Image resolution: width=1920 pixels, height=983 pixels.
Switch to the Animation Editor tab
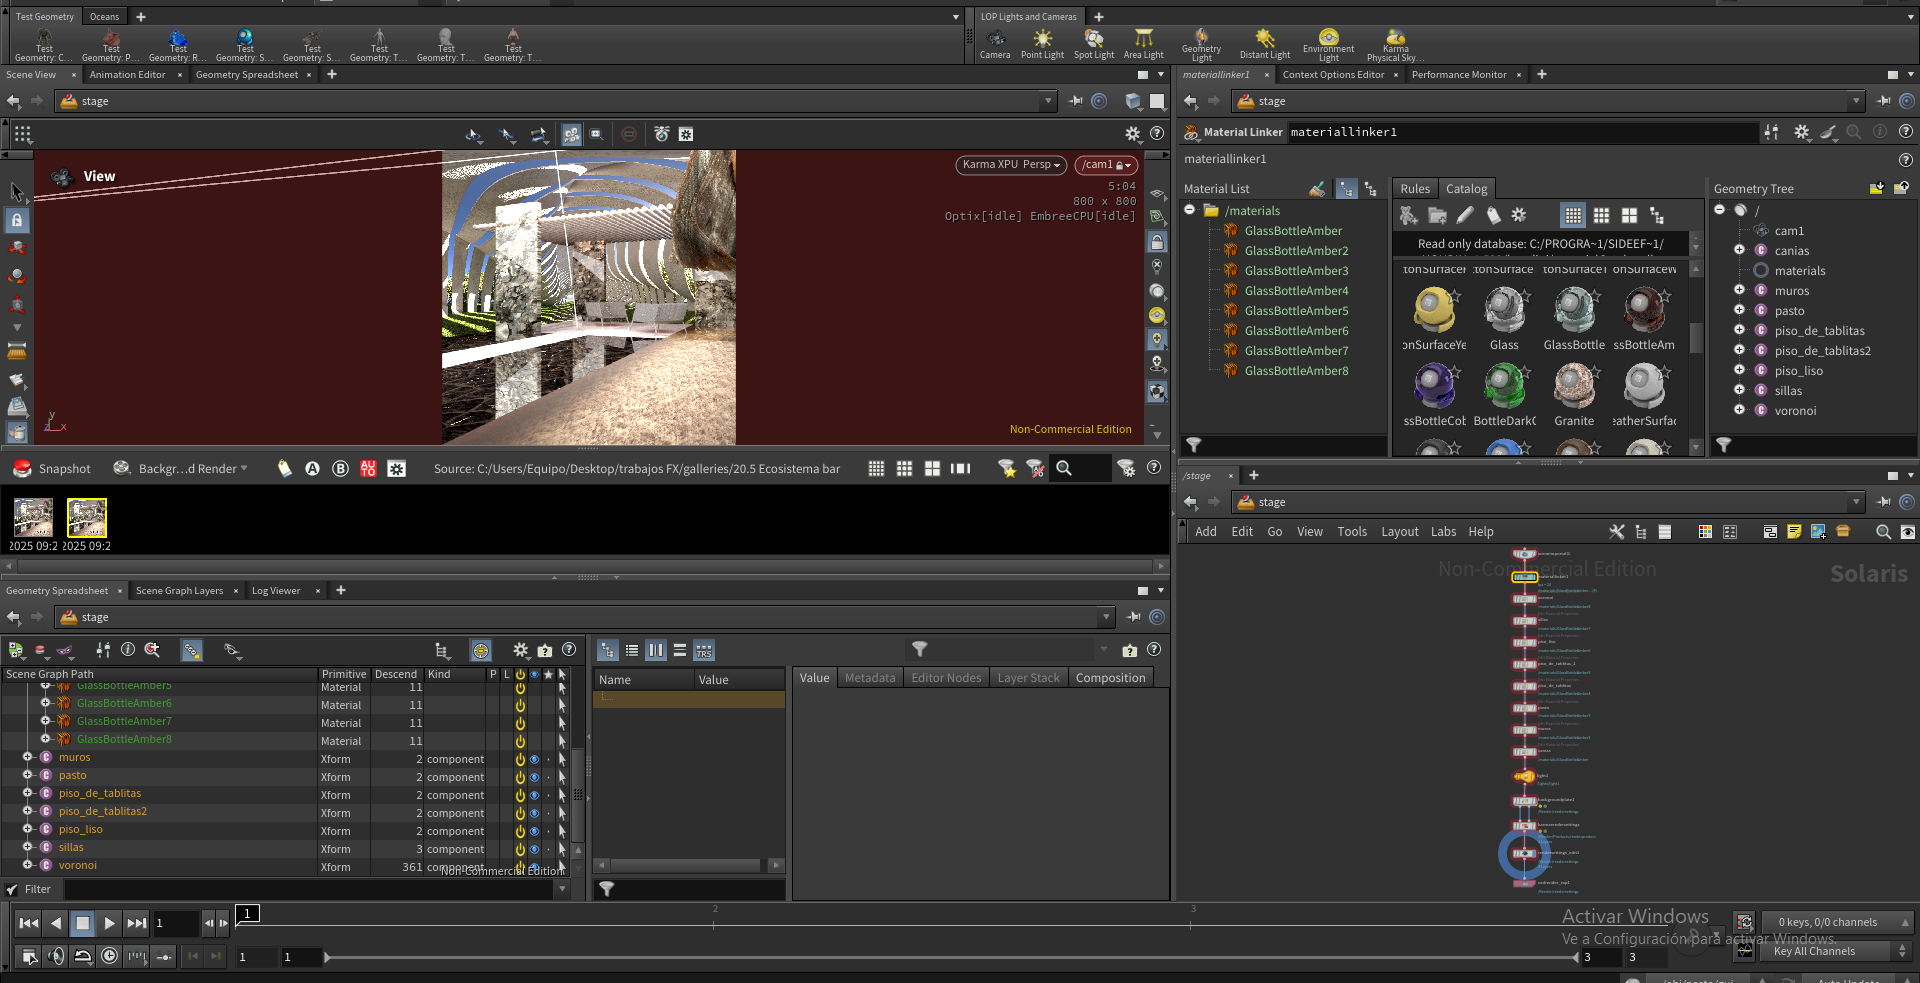[x=127, y=75]
